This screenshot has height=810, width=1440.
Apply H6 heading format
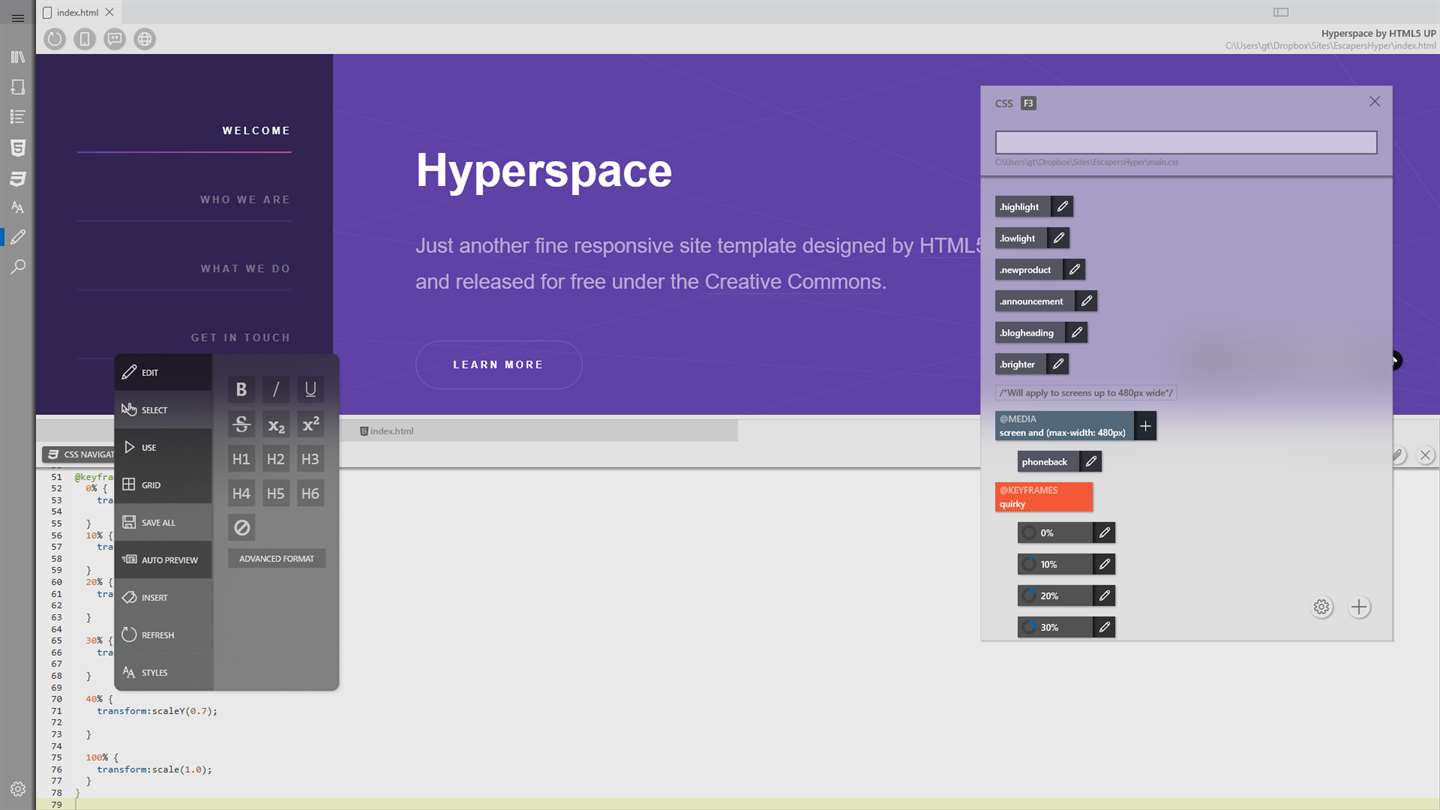click(x=310, y=493)
